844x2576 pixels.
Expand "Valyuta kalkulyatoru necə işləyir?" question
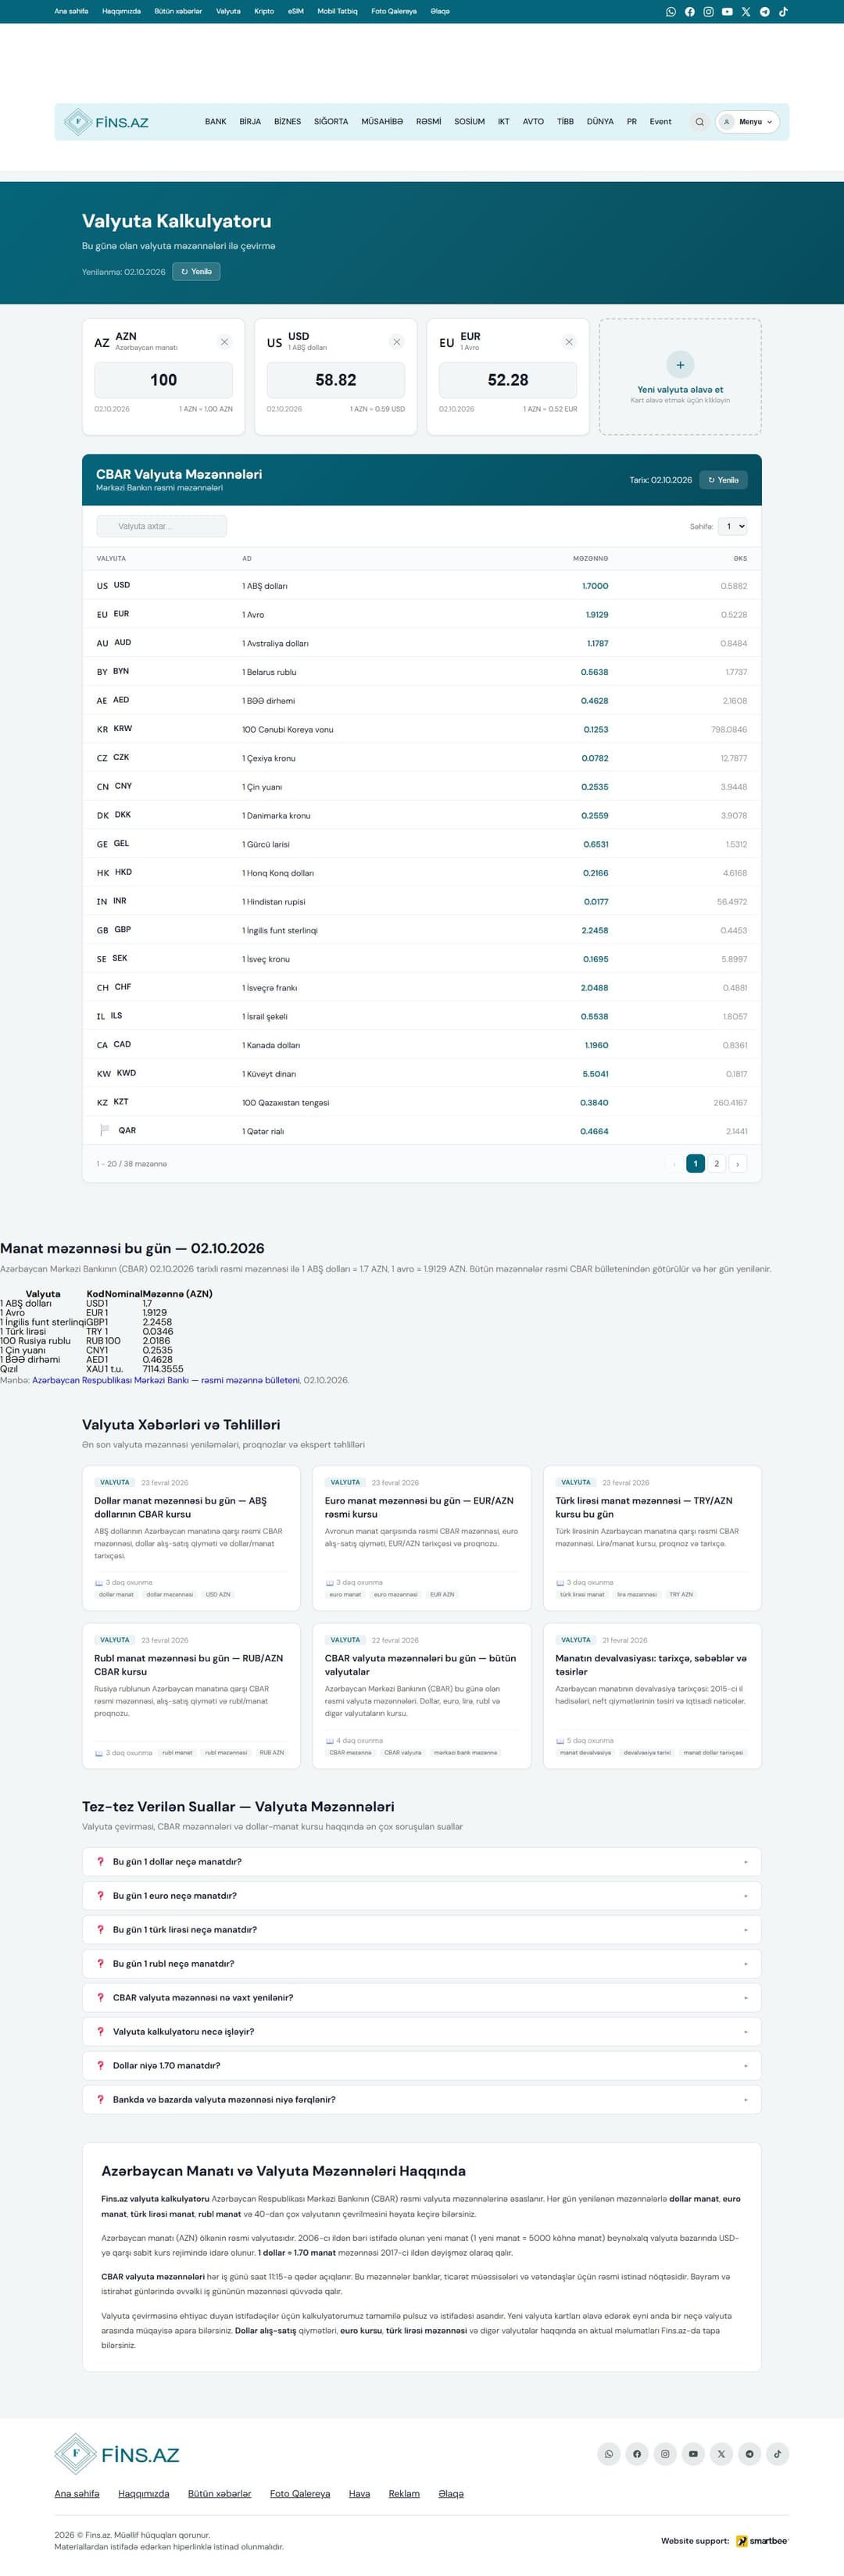tap(422, 2031)
